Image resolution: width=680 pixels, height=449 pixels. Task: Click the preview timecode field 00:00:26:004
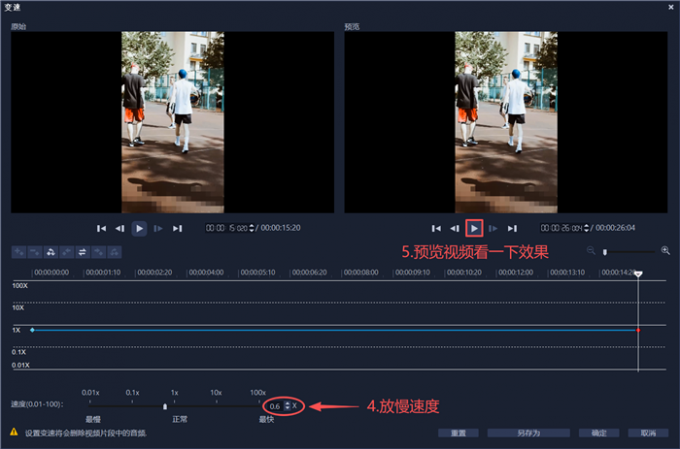click(561, 228)
